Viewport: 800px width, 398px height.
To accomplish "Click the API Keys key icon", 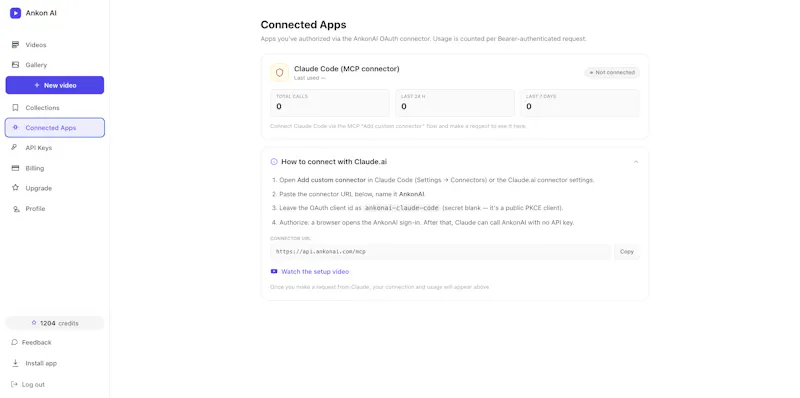I will [x=15, y=147].
